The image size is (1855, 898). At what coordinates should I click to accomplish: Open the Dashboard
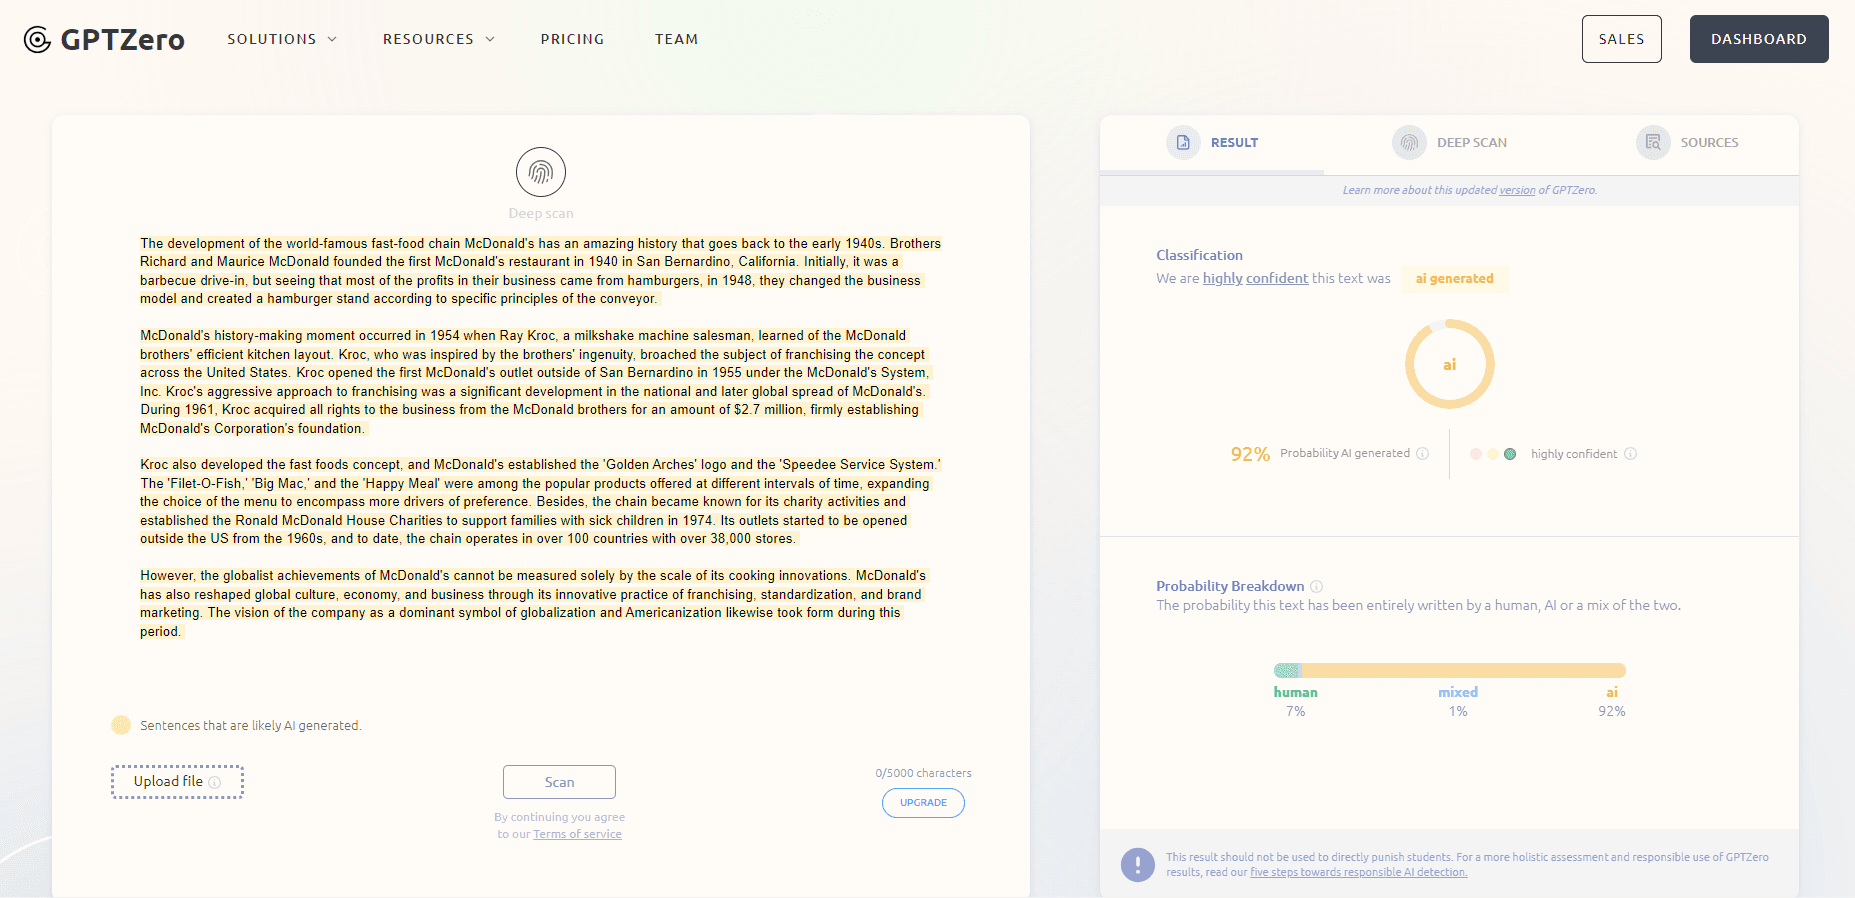1758,39
